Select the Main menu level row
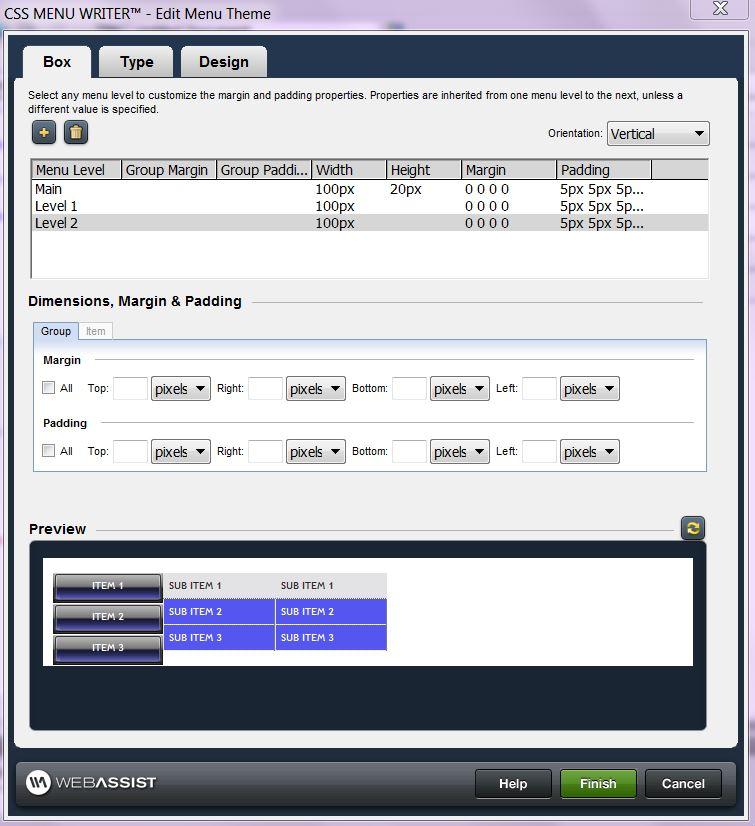Screen dimensions: 755x826 click(370, 189)
